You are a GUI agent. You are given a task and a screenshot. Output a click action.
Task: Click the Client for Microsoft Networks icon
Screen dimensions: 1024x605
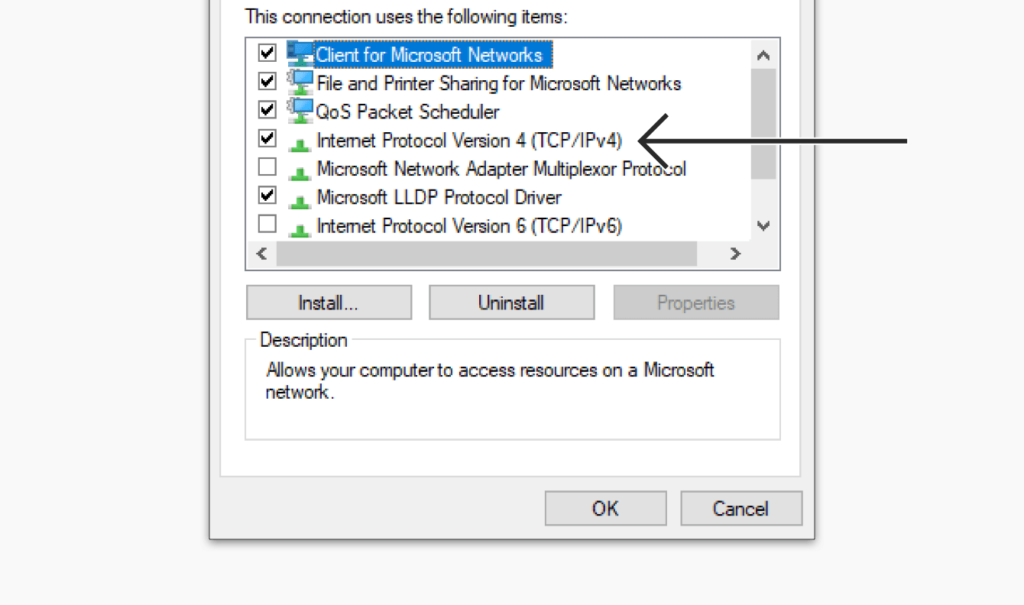tap(299, 54)
